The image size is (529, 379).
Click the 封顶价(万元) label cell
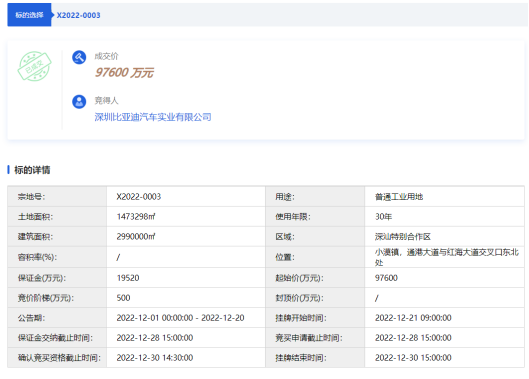coord(315,298)
